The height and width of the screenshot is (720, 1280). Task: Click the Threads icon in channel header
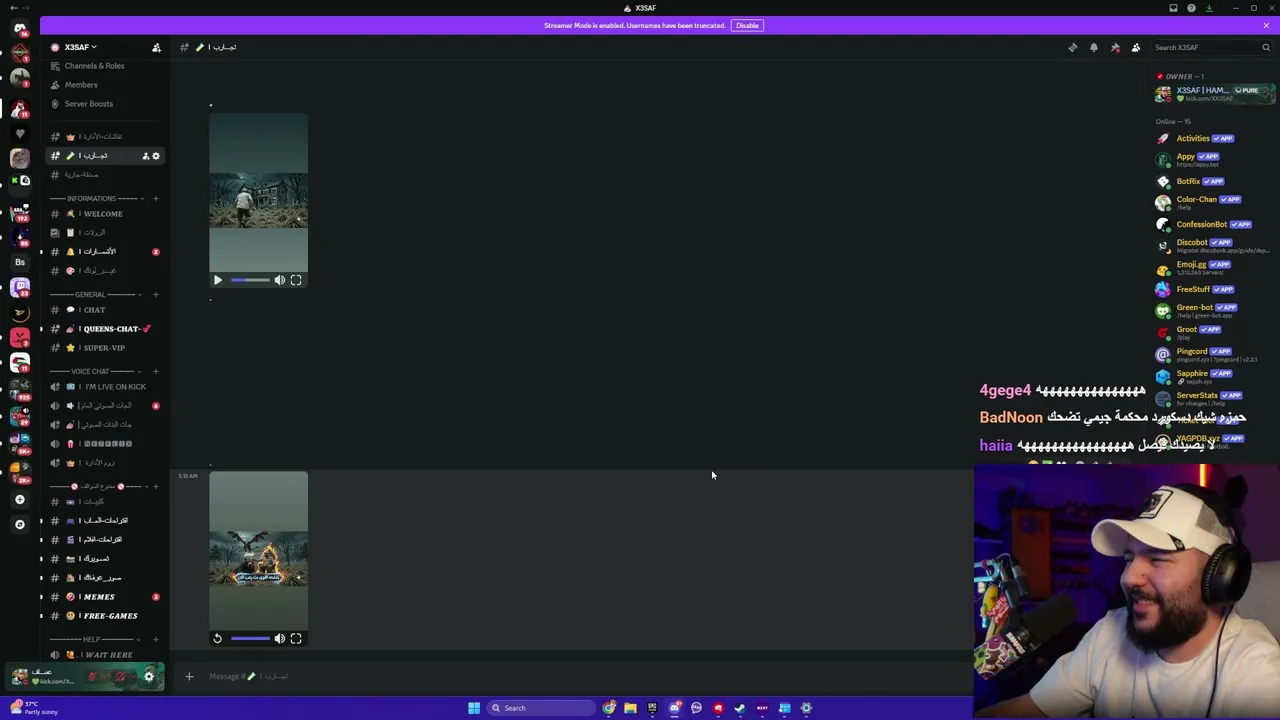(x=1073, y=47)
